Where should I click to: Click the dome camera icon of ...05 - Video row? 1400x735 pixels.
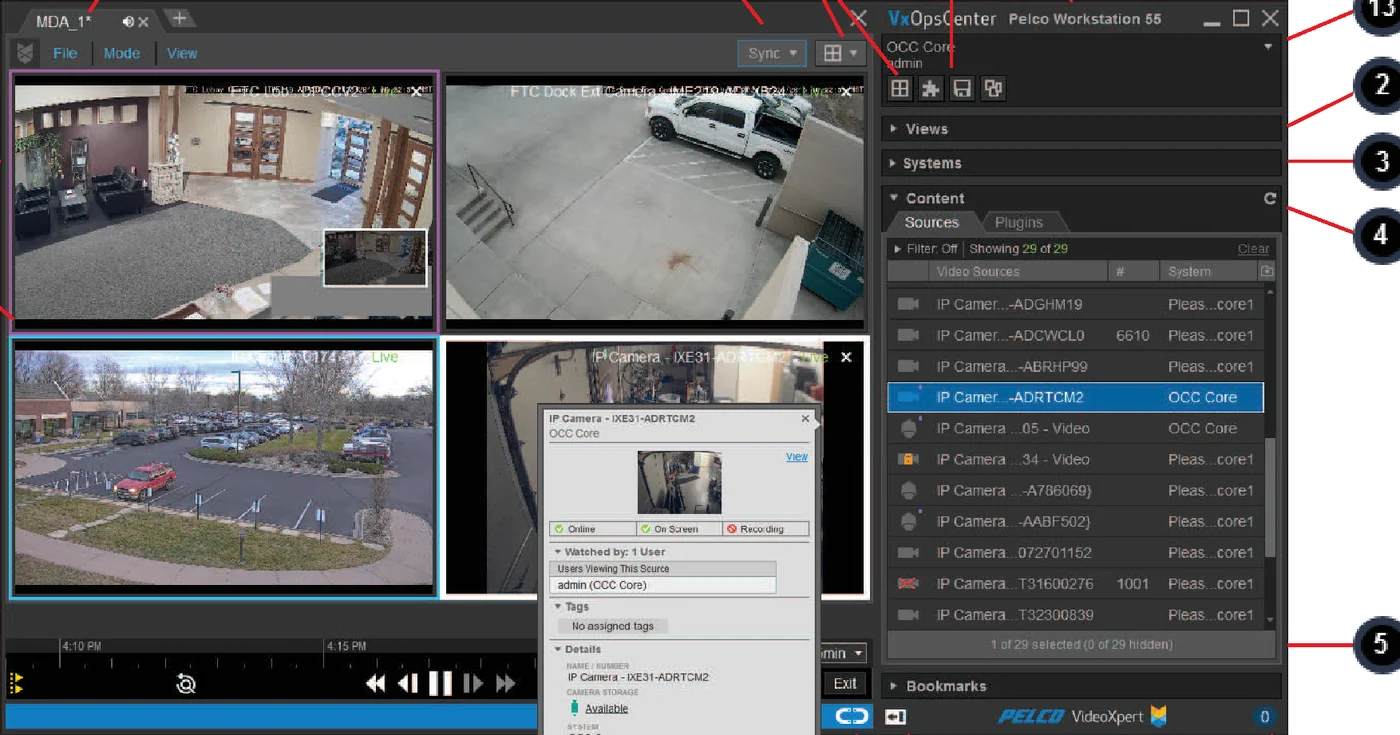(x=908, y=428)
